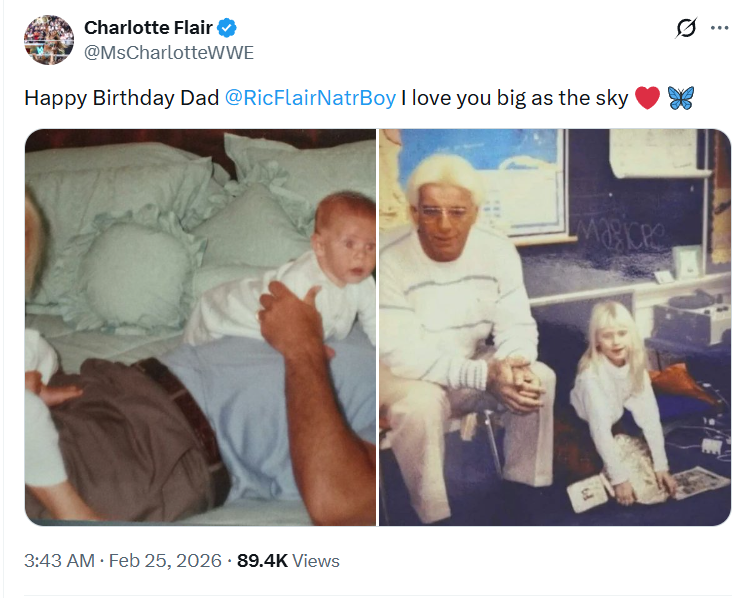Viewport: 747px width, 598px height.
Task: Click the 3:43 AM timestamp
Action: pyautogui.click(x=60, y=561)
